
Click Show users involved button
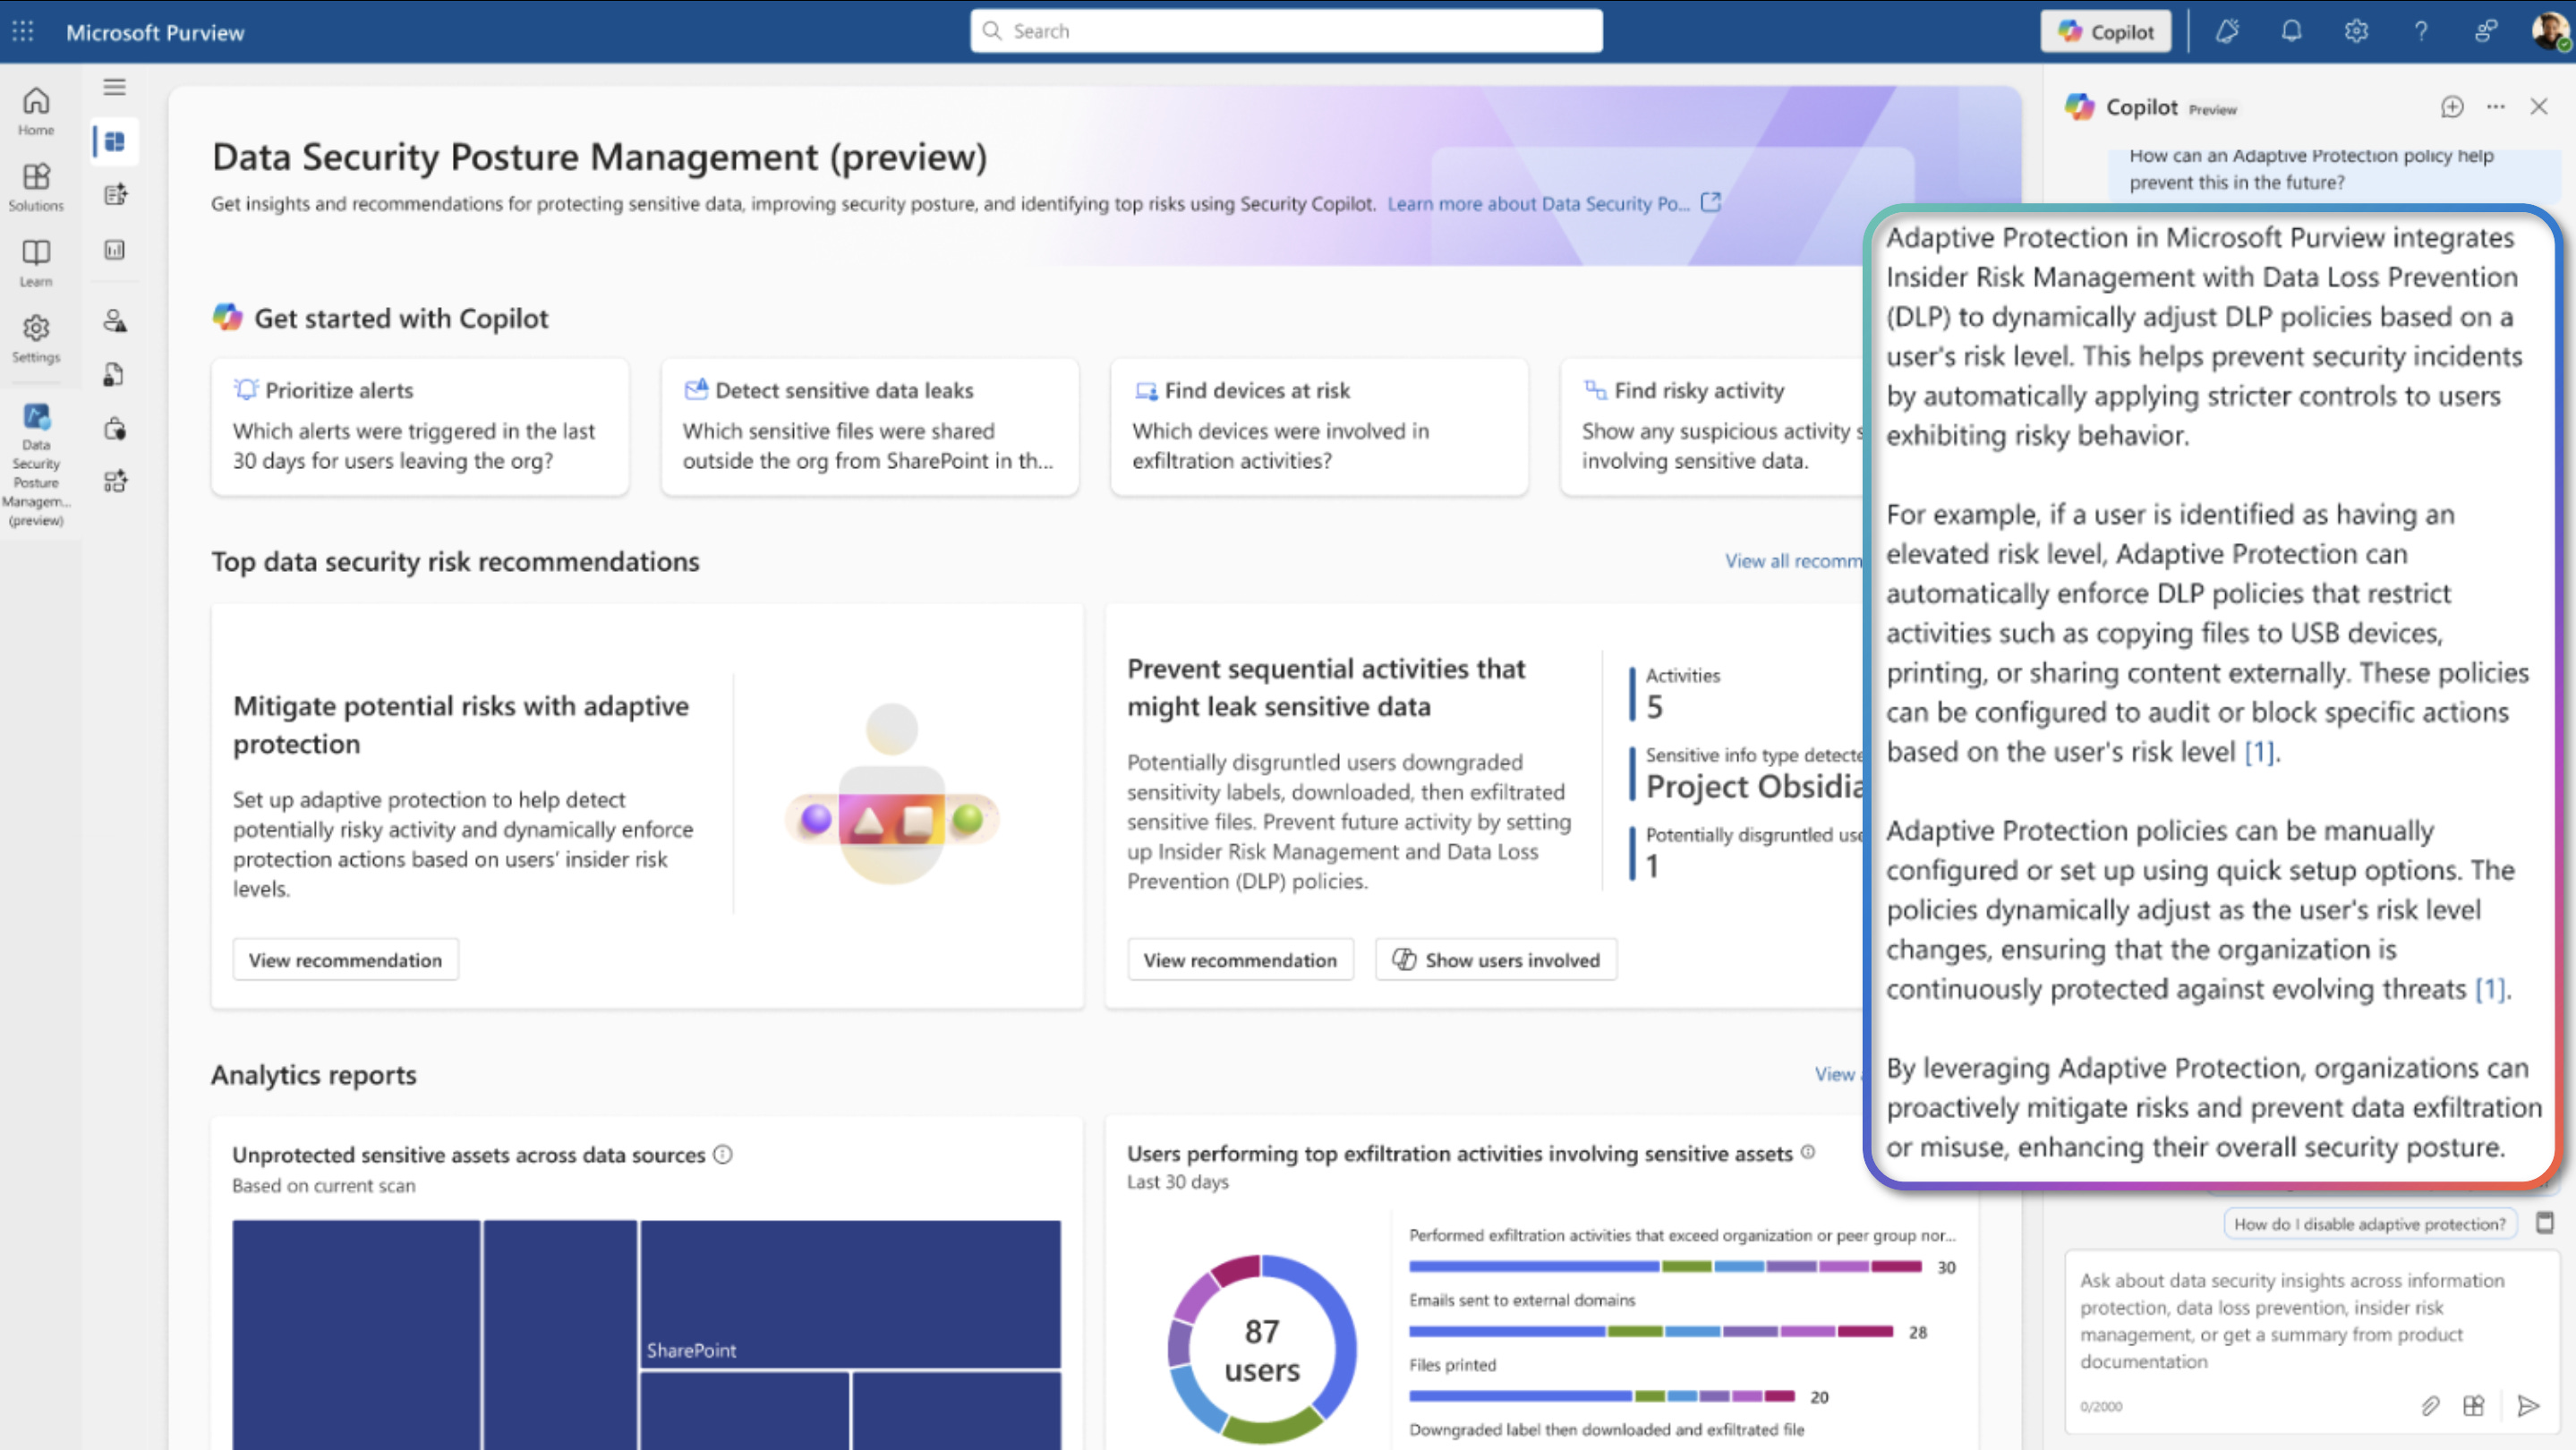(x=1496, y=959)
